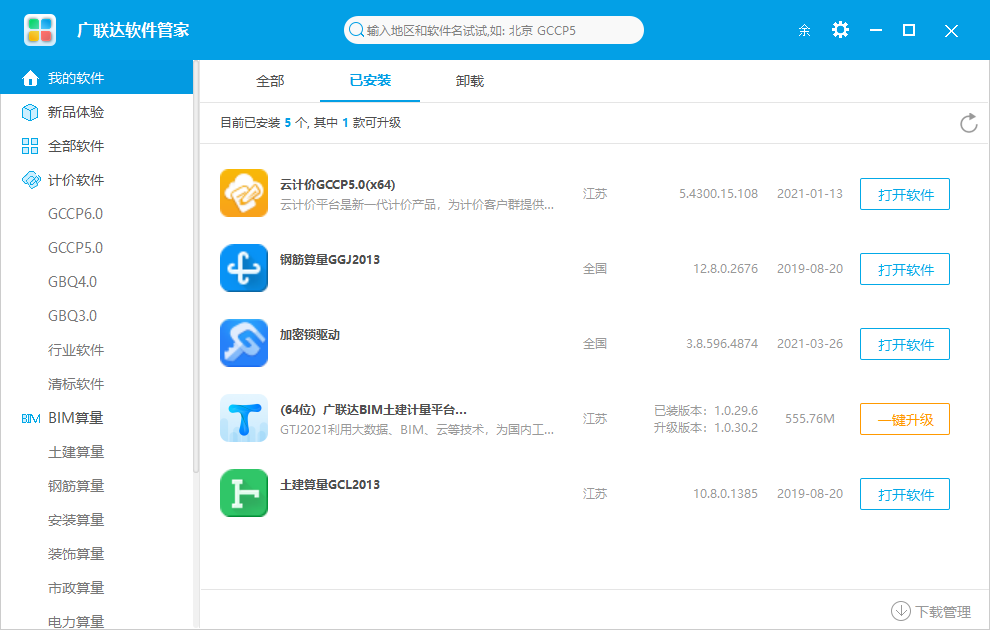Click the 升级版本: 1.0.30.2 text
Viewport: 990px width, 630px height.
point(705,428)
